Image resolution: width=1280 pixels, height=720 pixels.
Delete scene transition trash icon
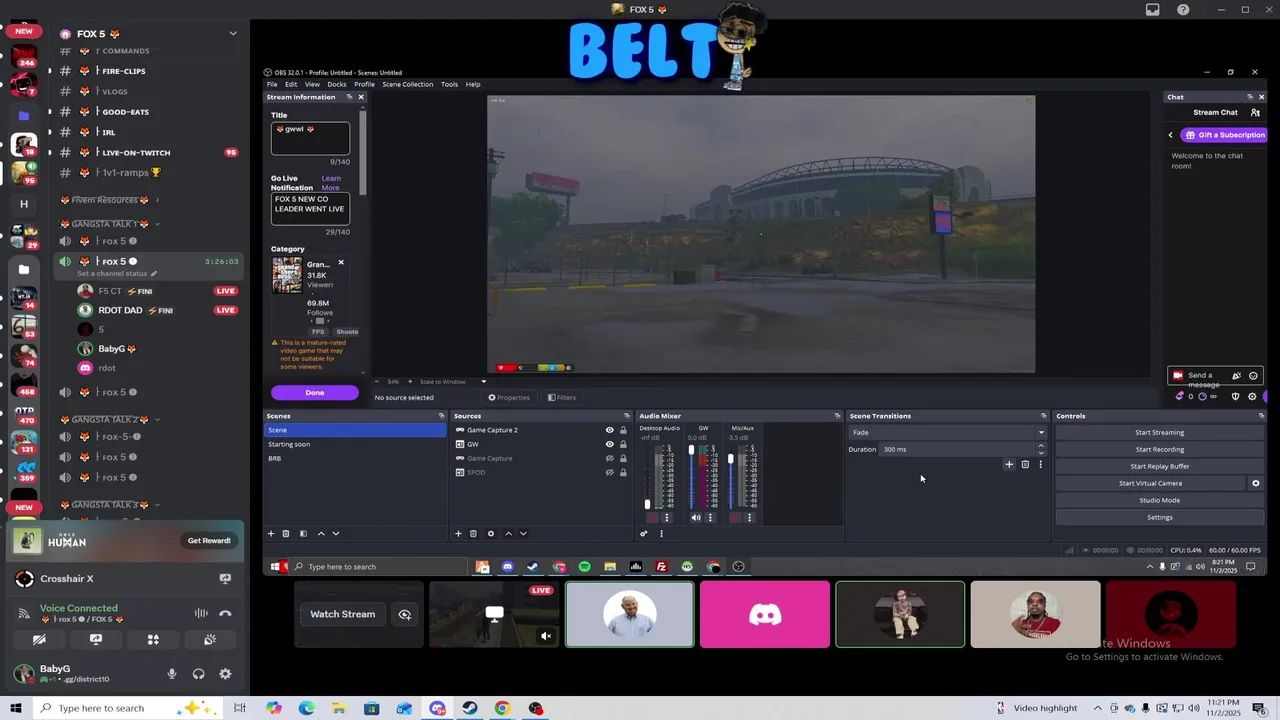point(1025,464)
